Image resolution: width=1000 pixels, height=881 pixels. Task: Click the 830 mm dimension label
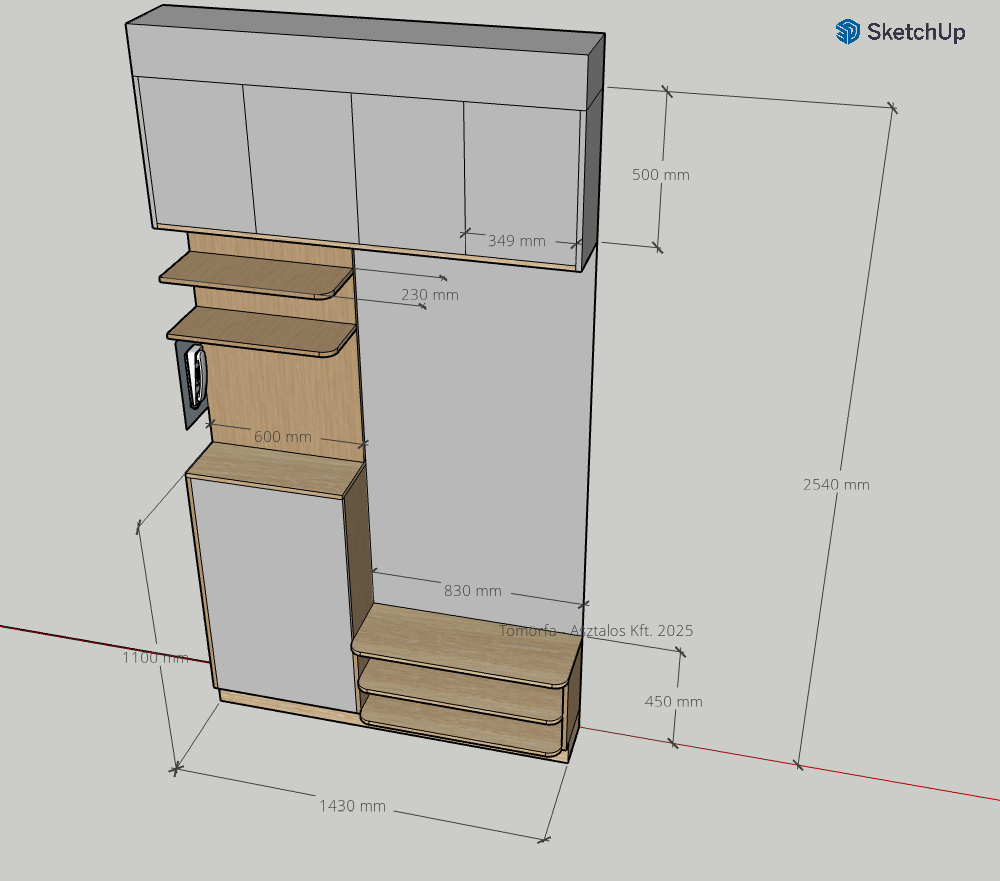point(472,590)
